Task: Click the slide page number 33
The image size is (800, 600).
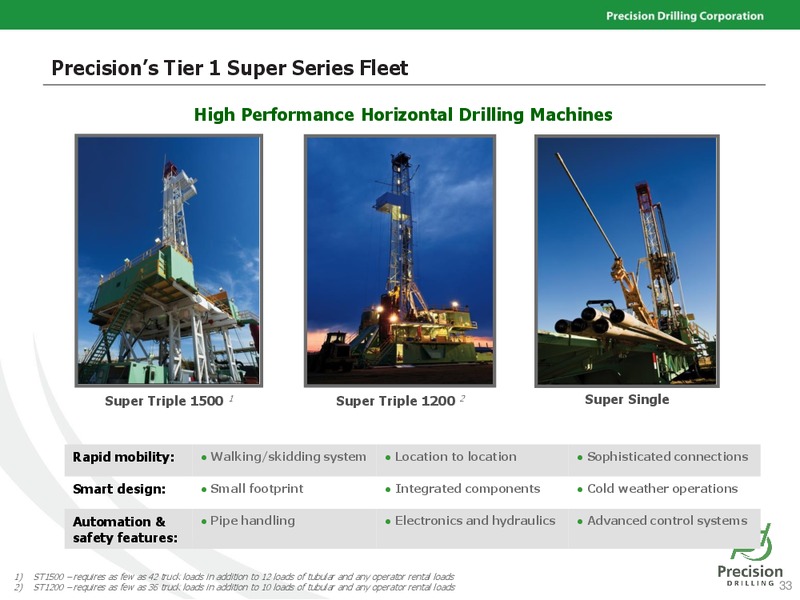Action: pos(785,585)
